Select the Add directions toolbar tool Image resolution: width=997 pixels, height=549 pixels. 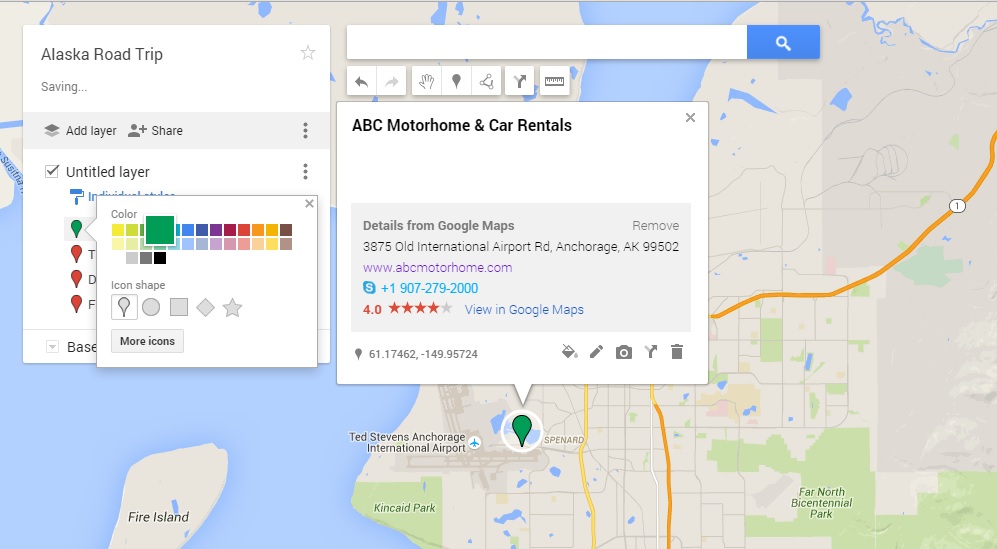(x=519, y=81)
